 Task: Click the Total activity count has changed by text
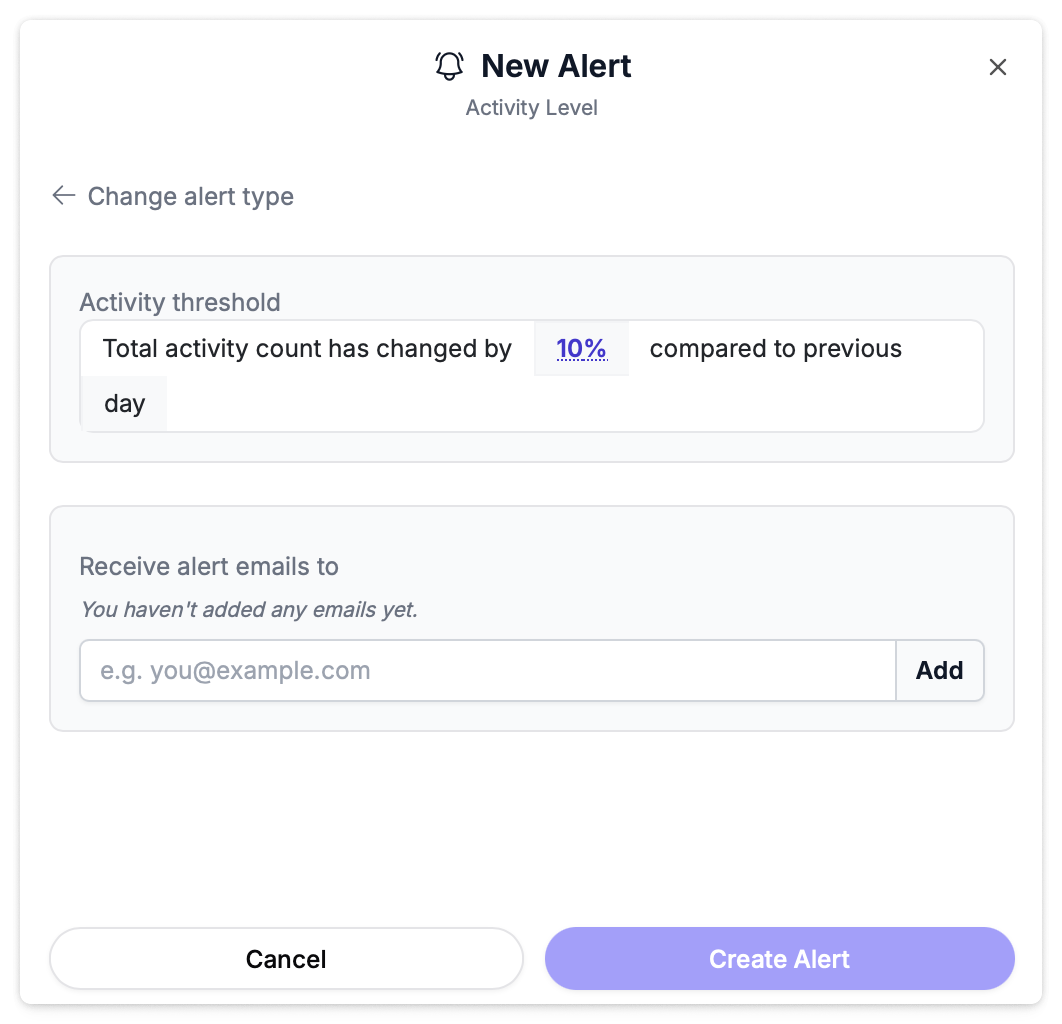(307, 349)
